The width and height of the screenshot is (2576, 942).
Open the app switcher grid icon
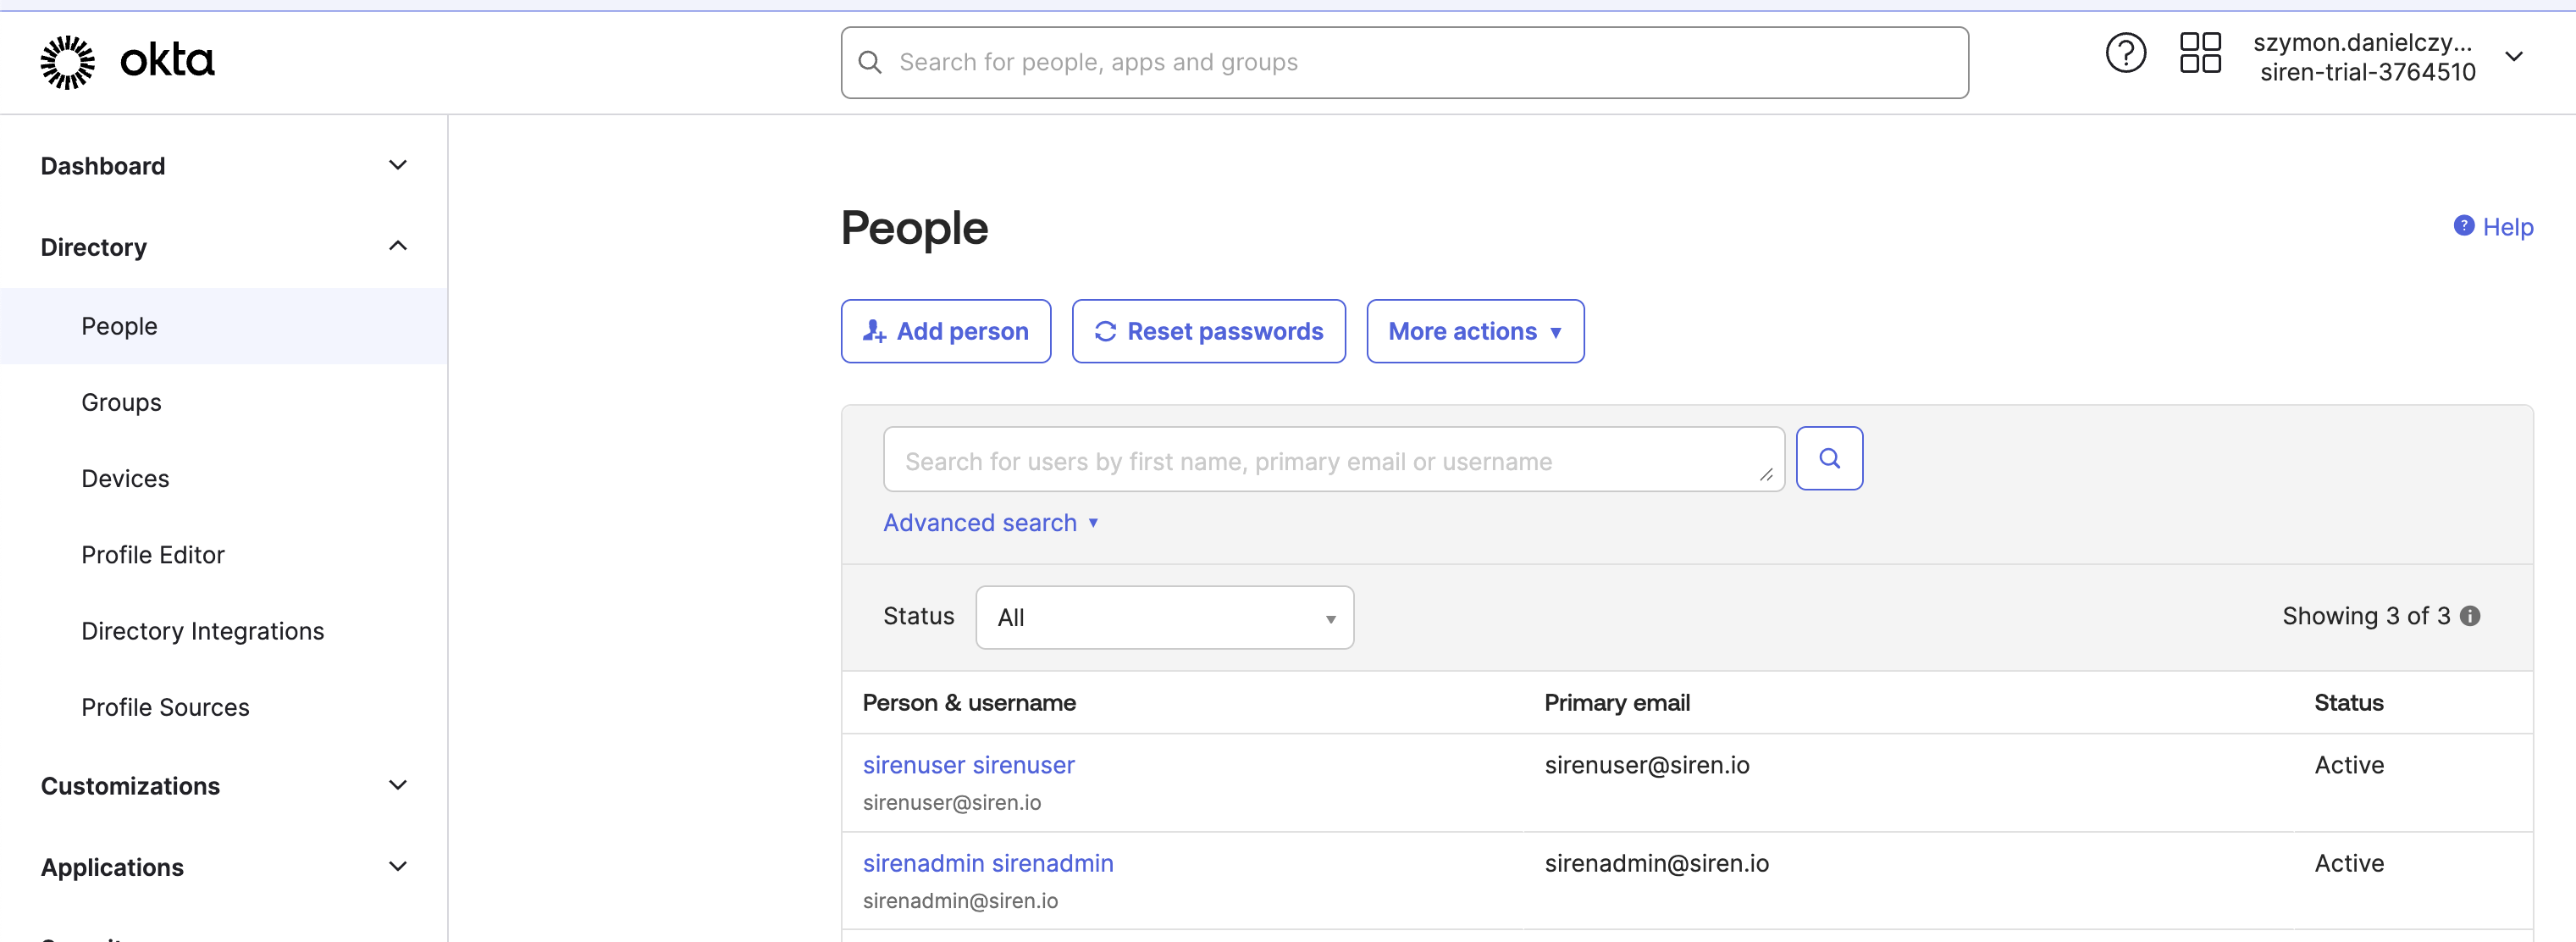click(2199, 54)
